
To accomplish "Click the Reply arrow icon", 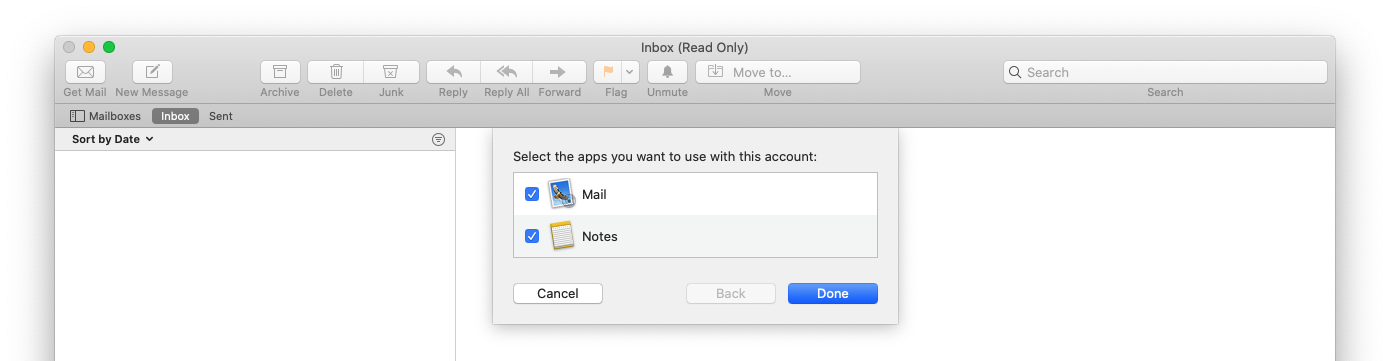I will [453, 72].
